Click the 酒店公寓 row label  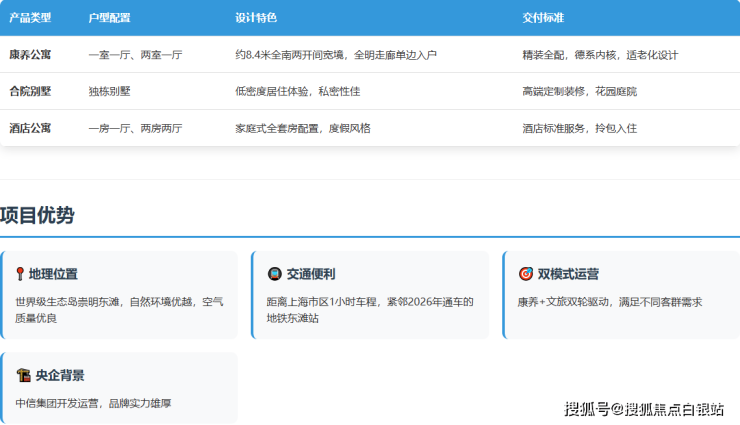pos(30,128)
